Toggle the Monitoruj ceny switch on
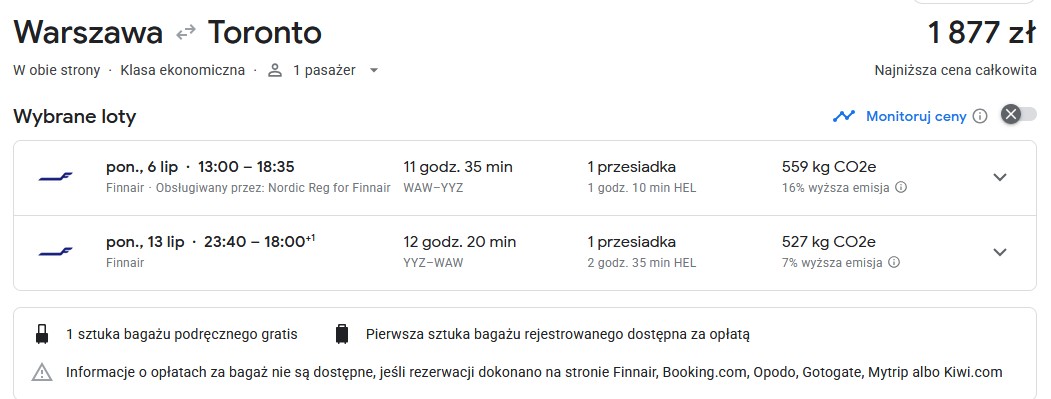The width and height of the screenshot is (1051, 399). point(1018,115)
